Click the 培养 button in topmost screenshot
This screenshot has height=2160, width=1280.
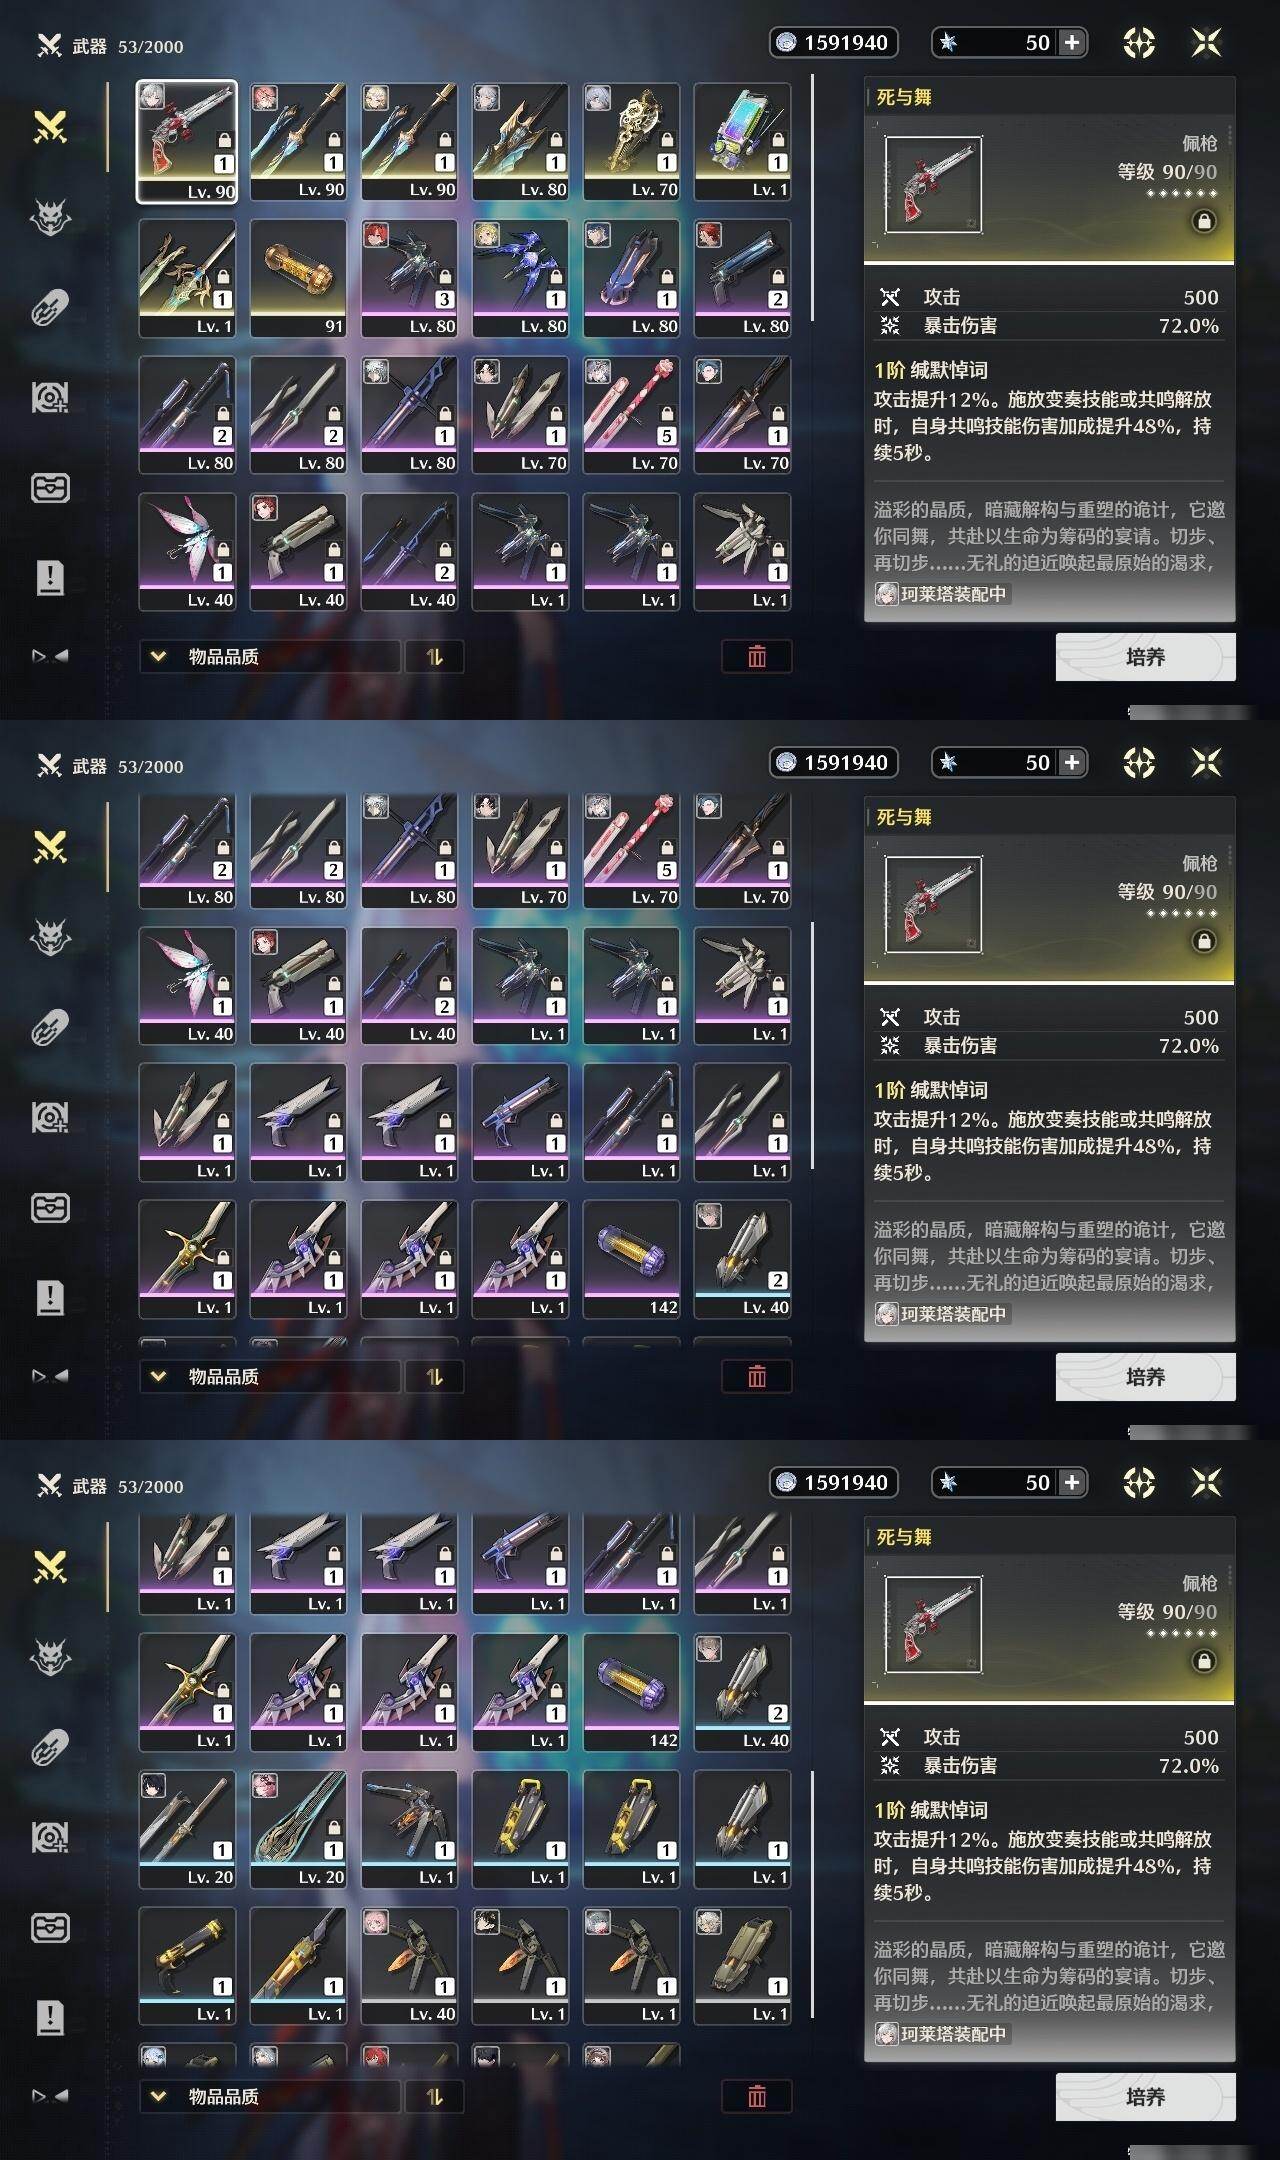click(x=1145, y=657)
